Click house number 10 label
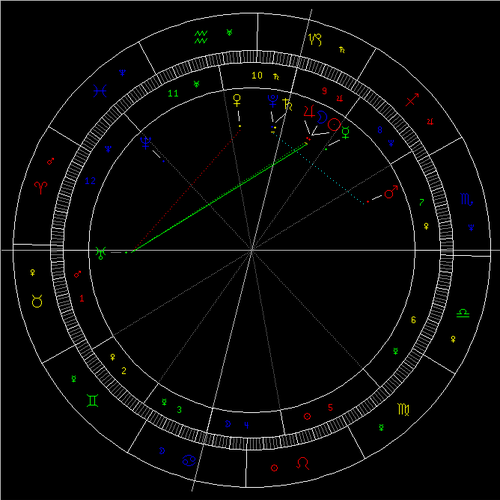500x500 pixels. click(257, 76)
